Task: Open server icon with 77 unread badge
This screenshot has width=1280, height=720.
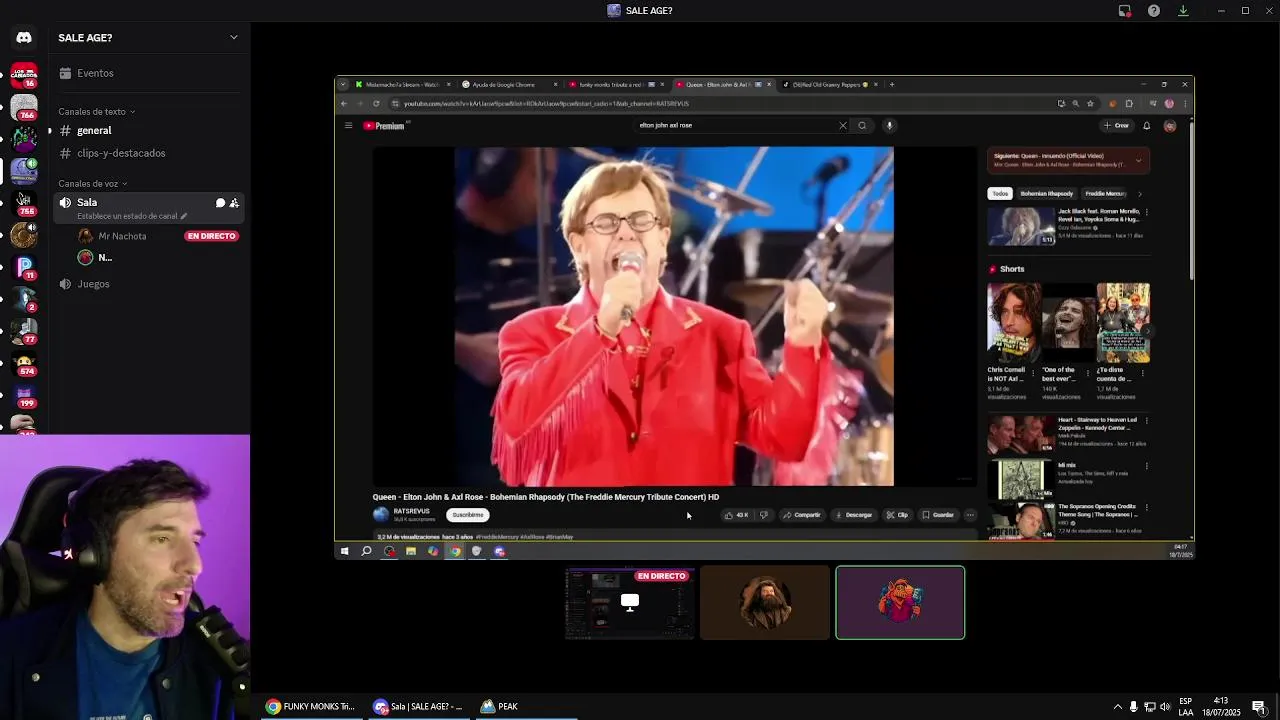Action: (x=24, y=331)
